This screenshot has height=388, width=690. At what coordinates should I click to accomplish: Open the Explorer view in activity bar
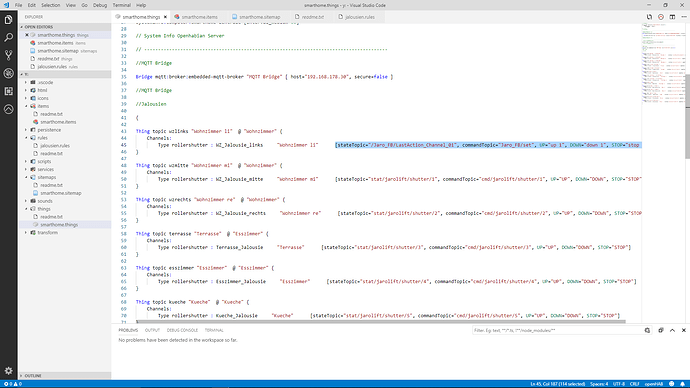[8, 20]
